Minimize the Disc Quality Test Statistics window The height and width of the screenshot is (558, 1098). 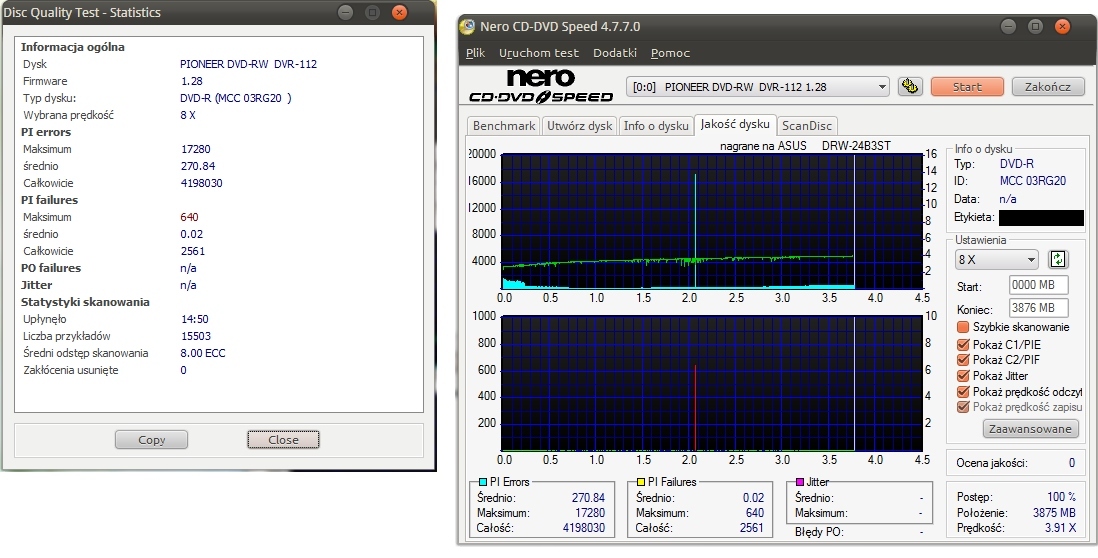click(x=345, y=12)
